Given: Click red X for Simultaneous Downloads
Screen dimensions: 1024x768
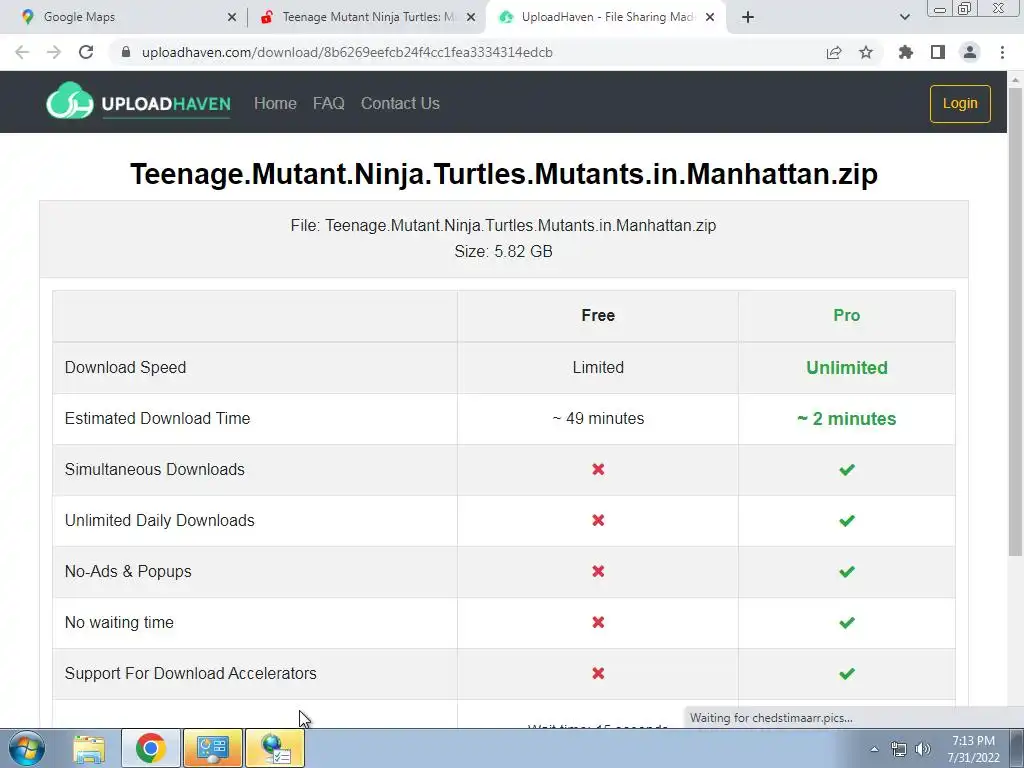Looking at the screenshot, I should tap(598, 470).
